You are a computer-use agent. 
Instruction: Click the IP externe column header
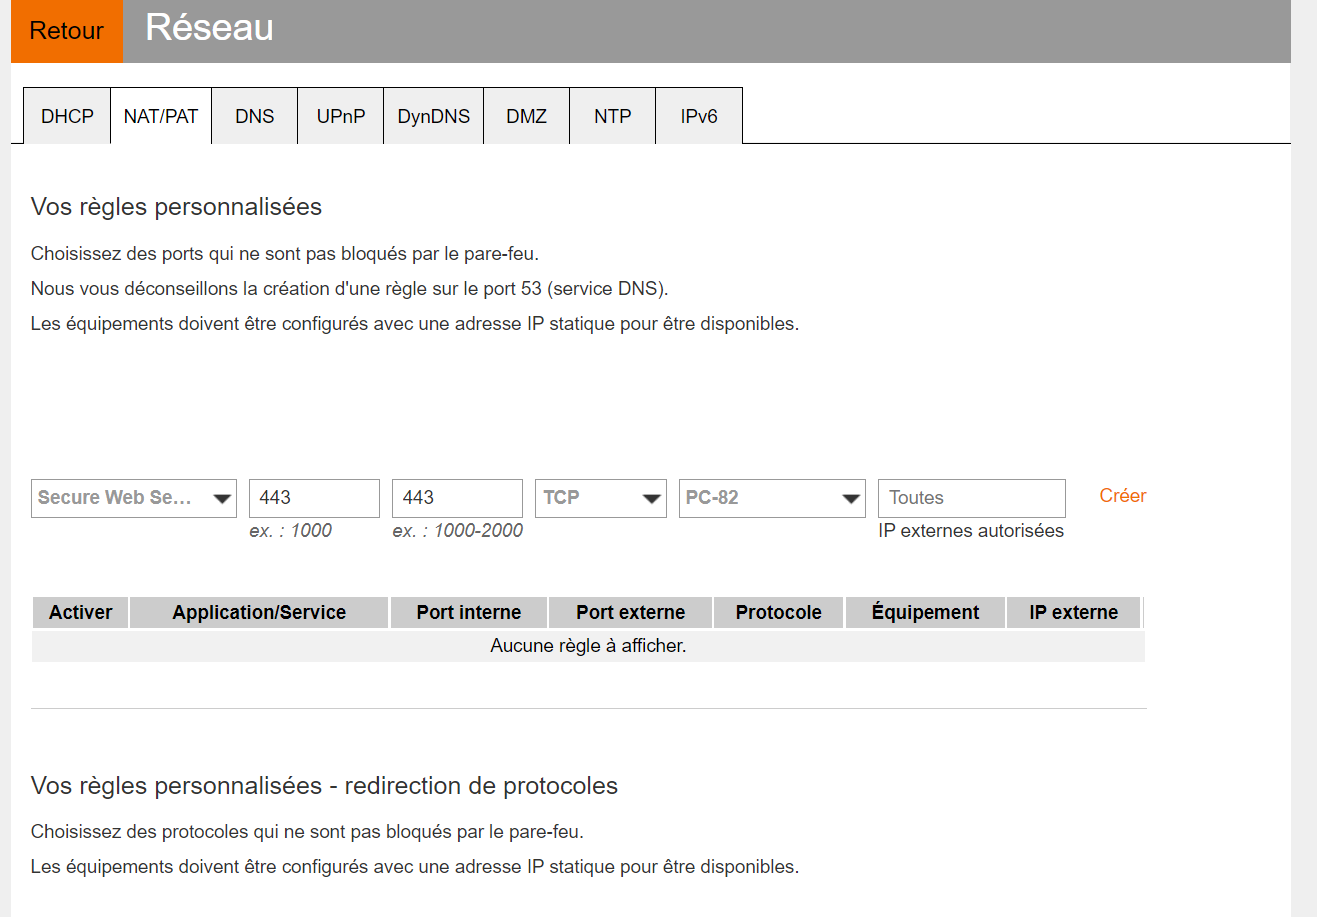click(x=1073, y=612)
